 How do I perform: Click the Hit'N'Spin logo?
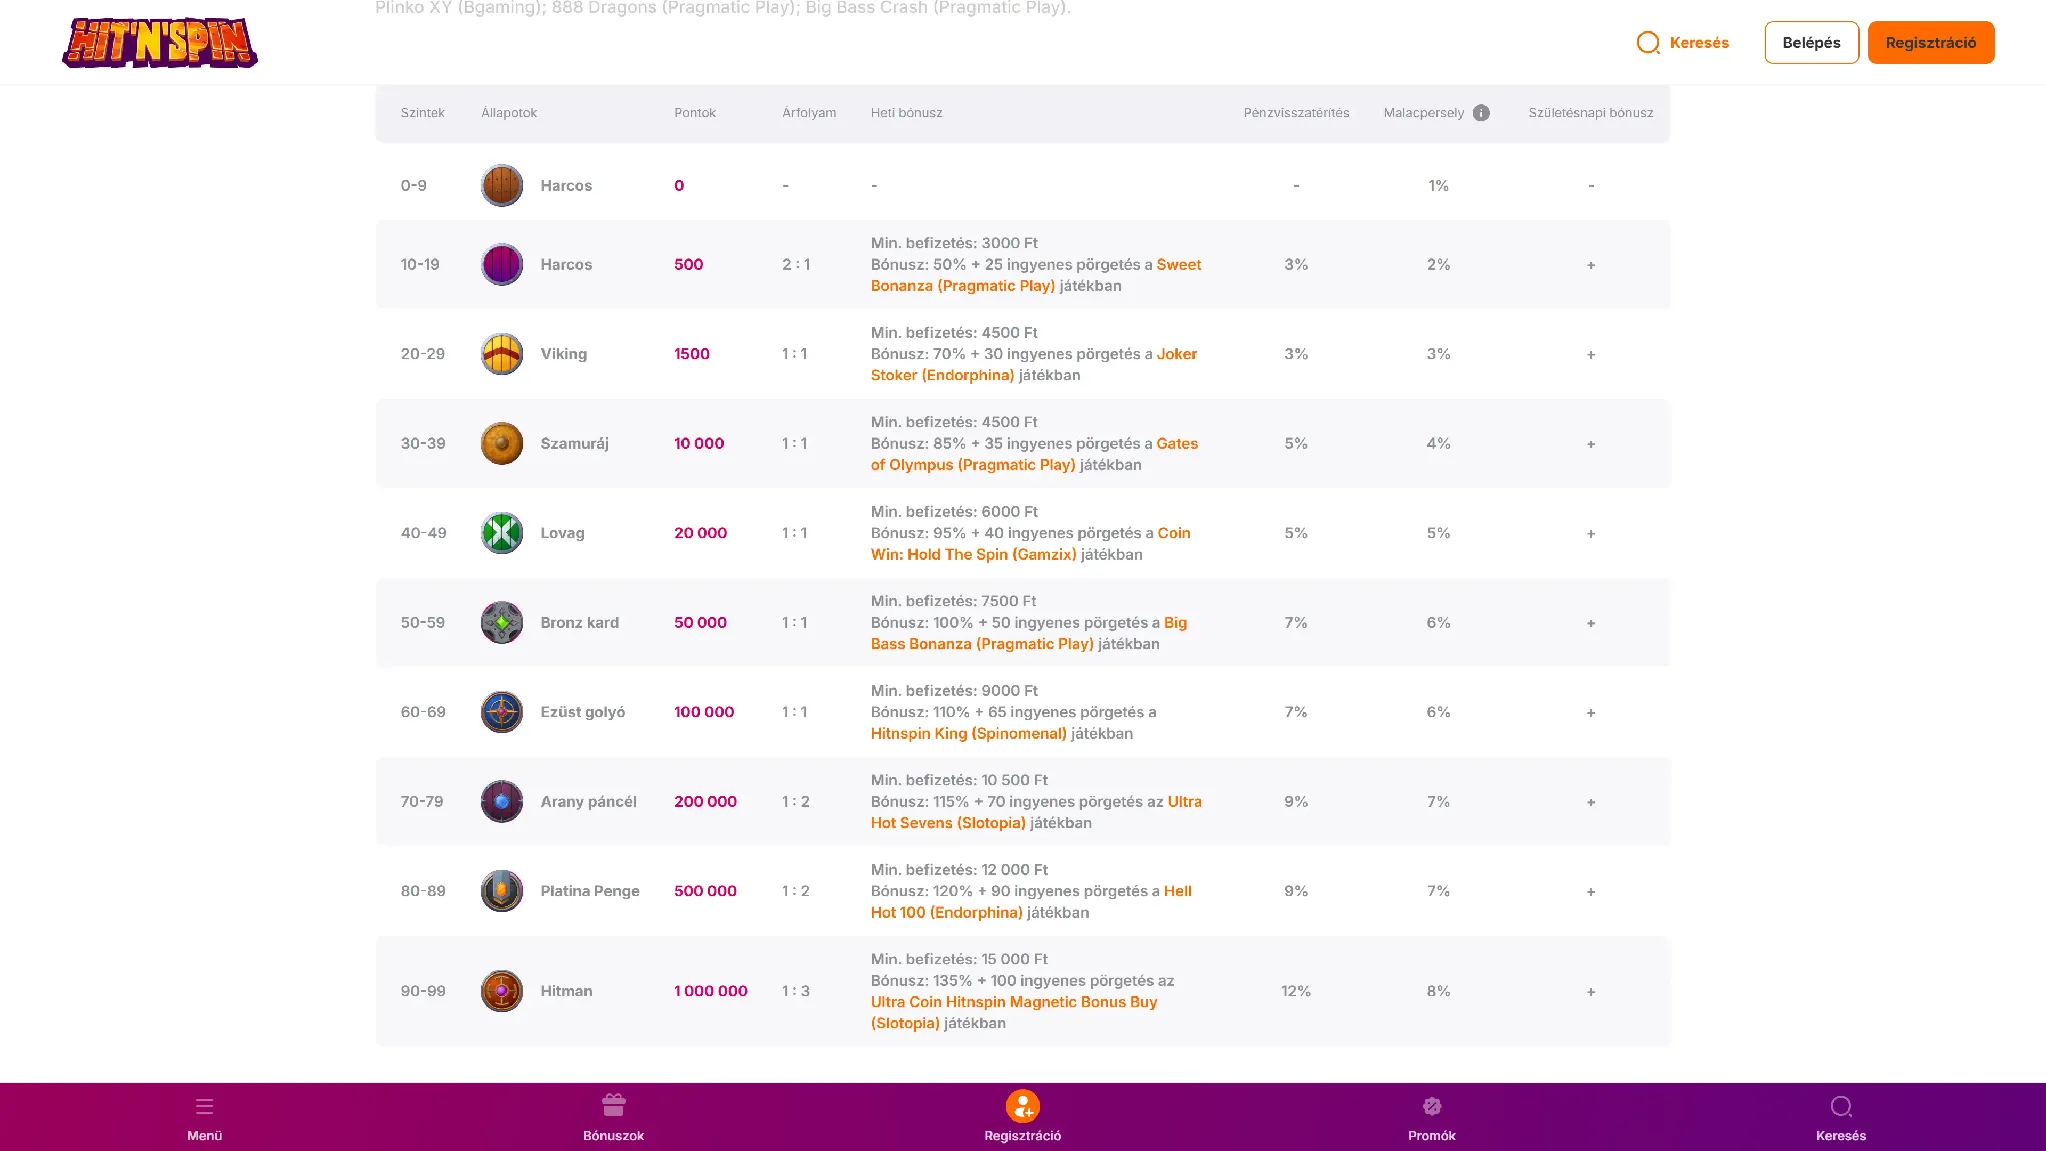(x=160, y=42)
